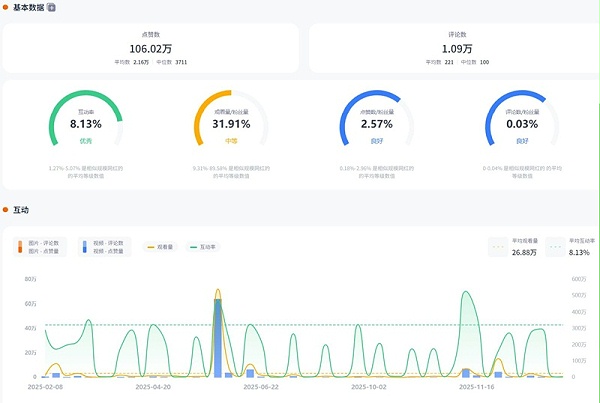Click the 平均观看量 dashed line icon
Viewport: 600px width, 403px height.
pyautogui.click(x=498, y=247)
